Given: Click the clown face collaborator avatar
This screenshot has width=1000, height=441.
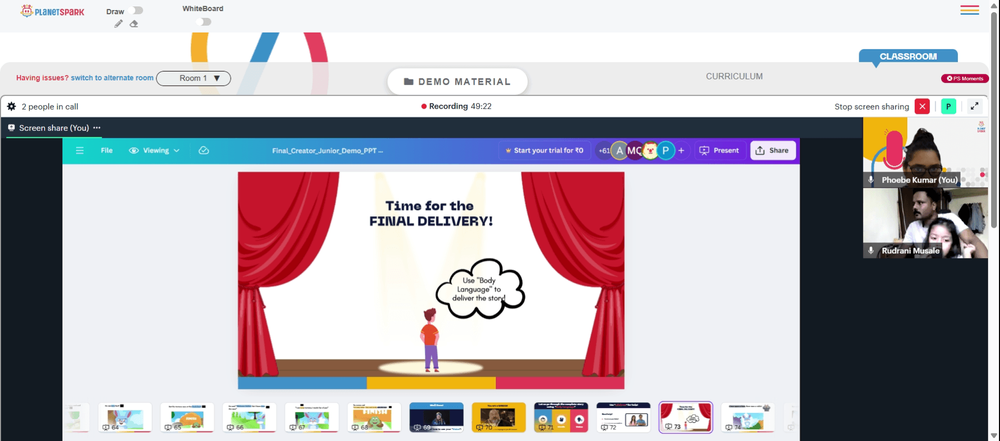Looking at the screenshot, I should tap(651, 151).
